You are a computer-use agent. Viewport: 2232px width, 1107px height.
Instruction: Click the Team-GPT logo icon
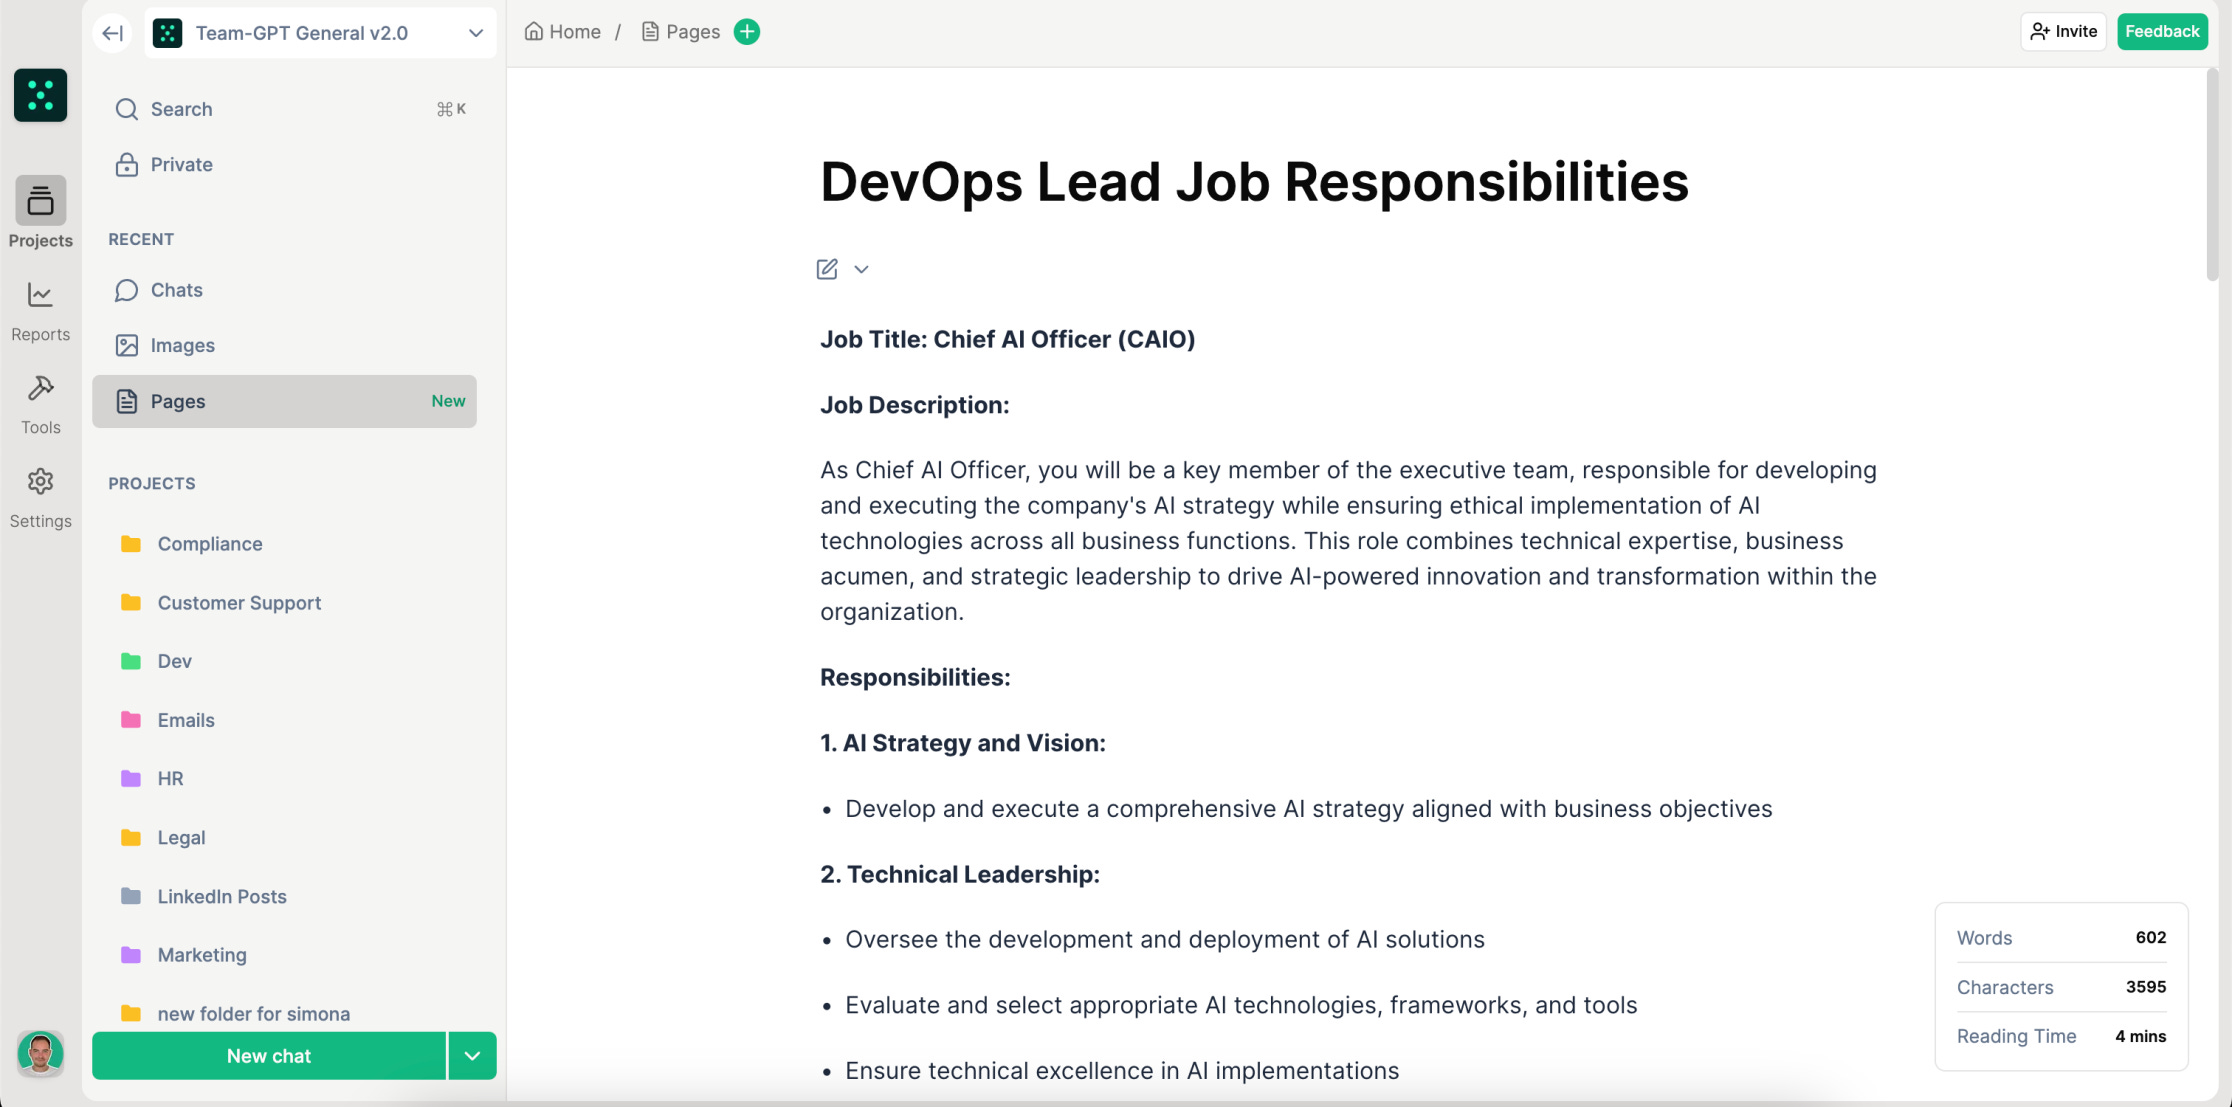click(x=40, y=96)
